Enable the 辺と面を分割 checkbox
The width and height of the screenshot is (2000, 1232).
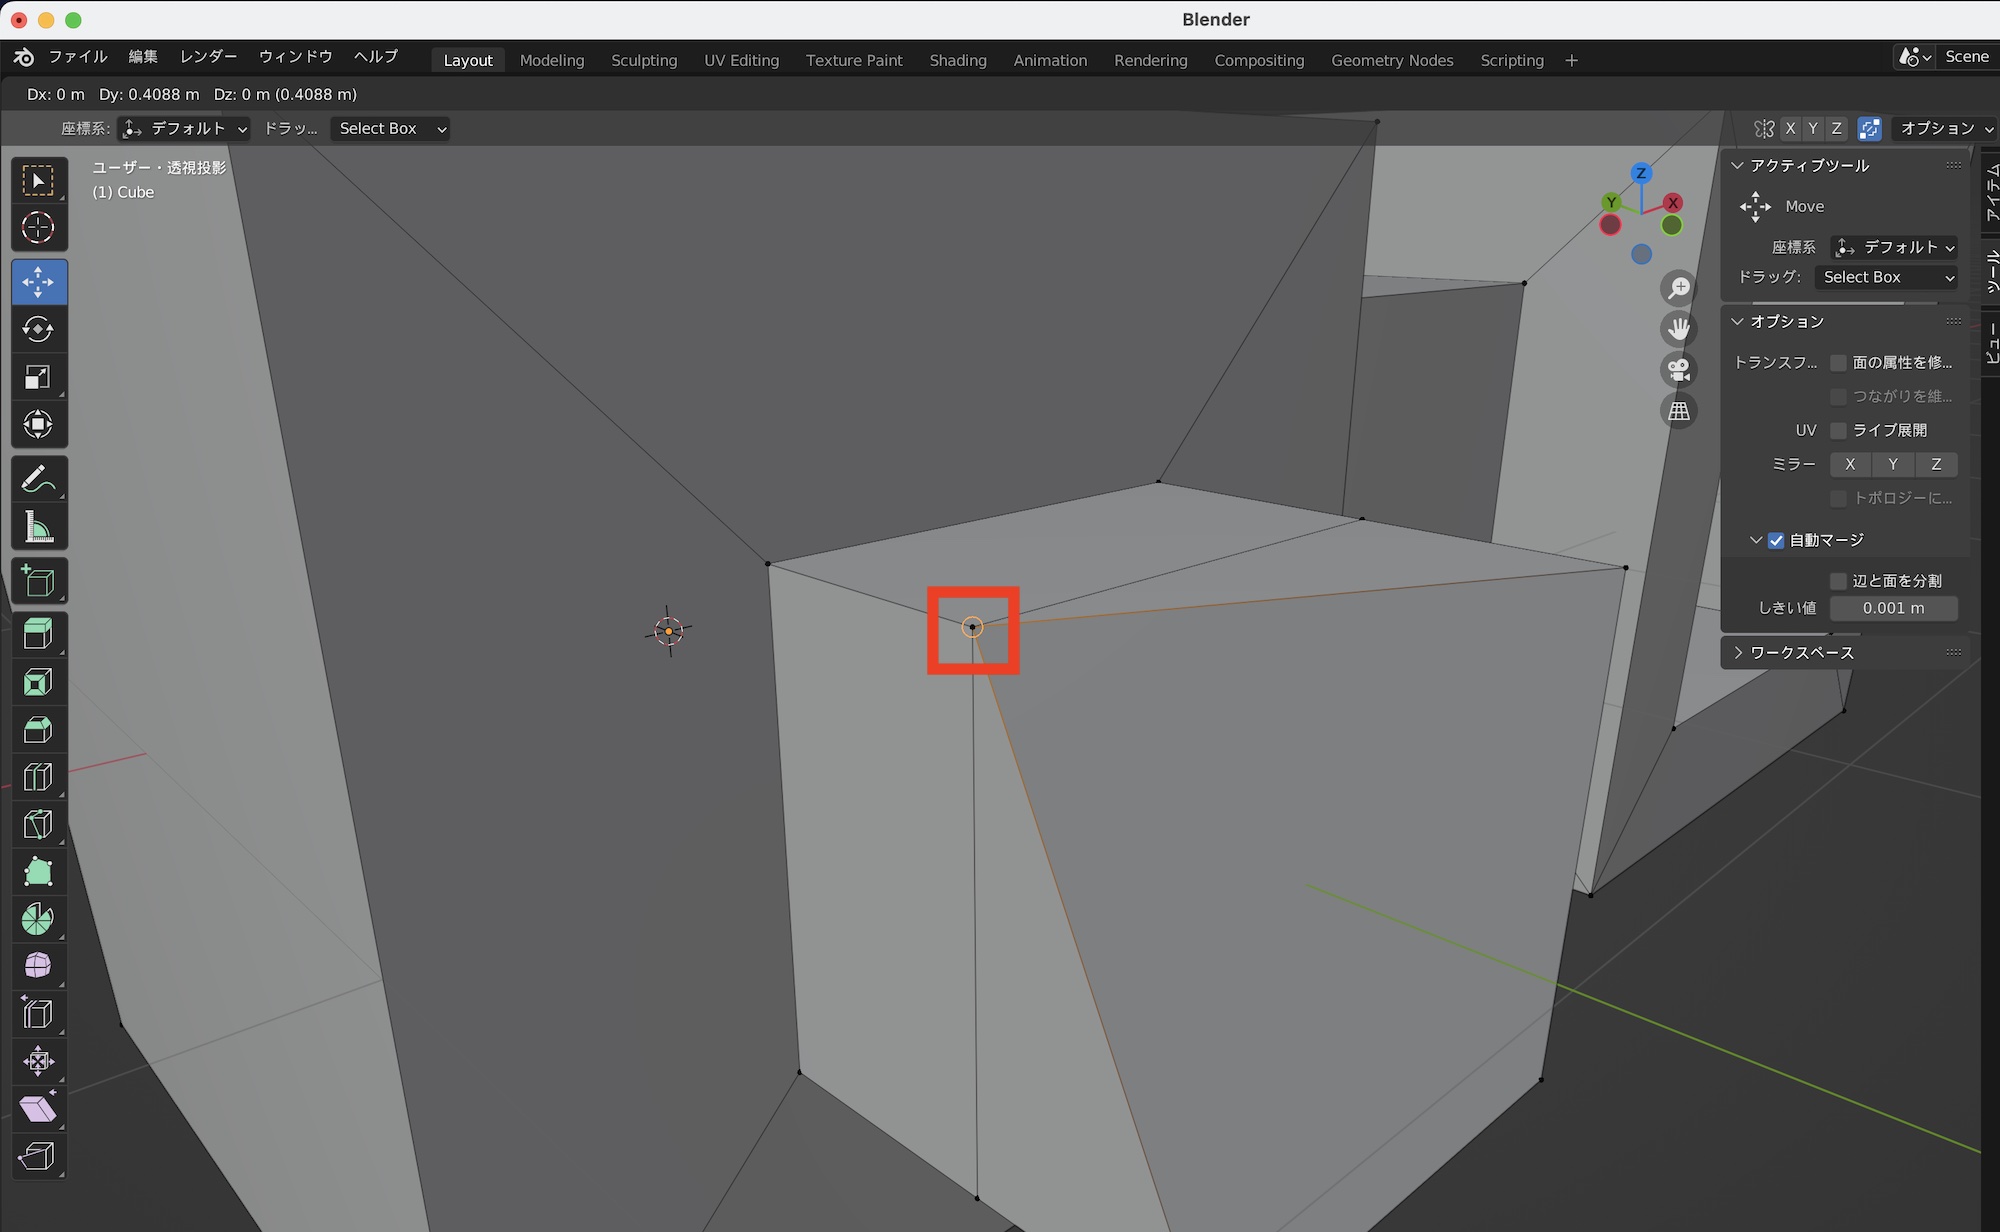(x=1838, y=581)
